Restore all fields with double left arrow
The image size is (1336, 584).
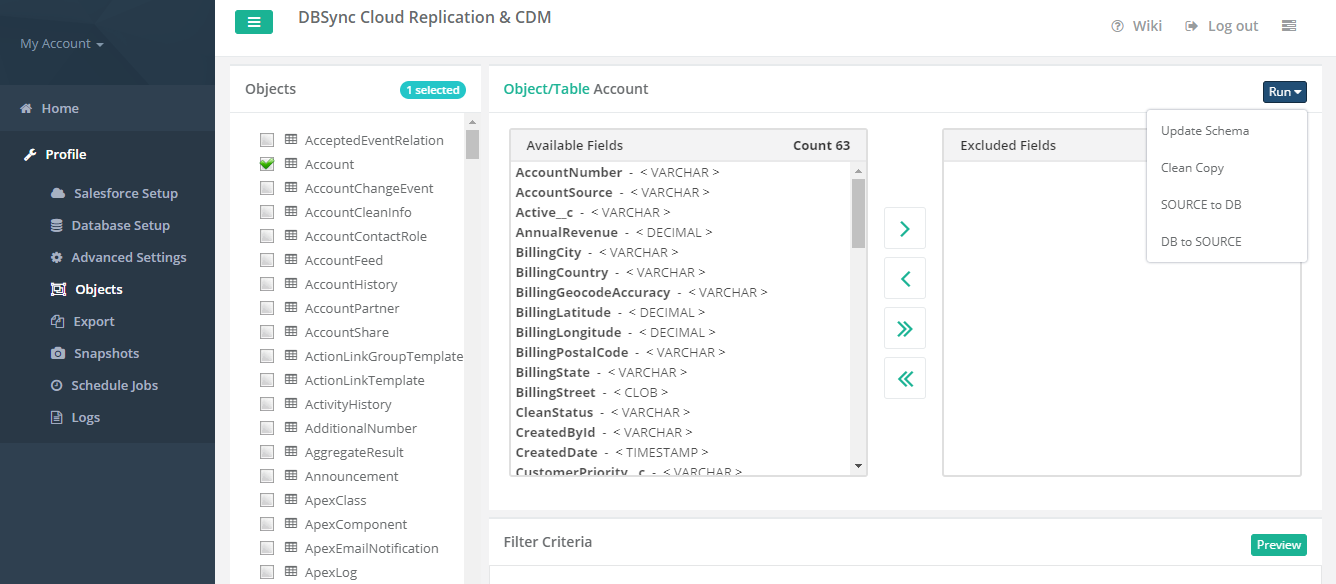pyautogui.click(x=905, y=379)
